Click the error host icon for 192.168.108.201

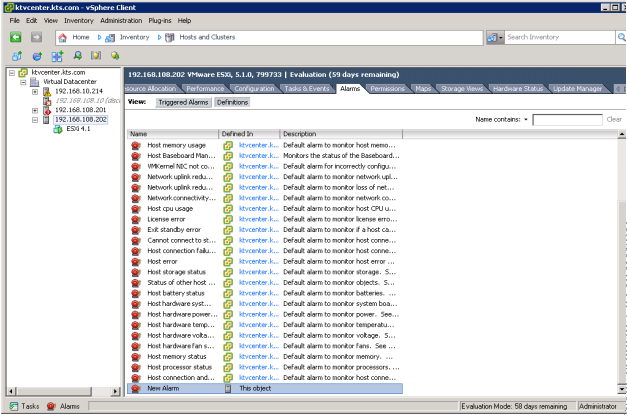pos(47,110)
